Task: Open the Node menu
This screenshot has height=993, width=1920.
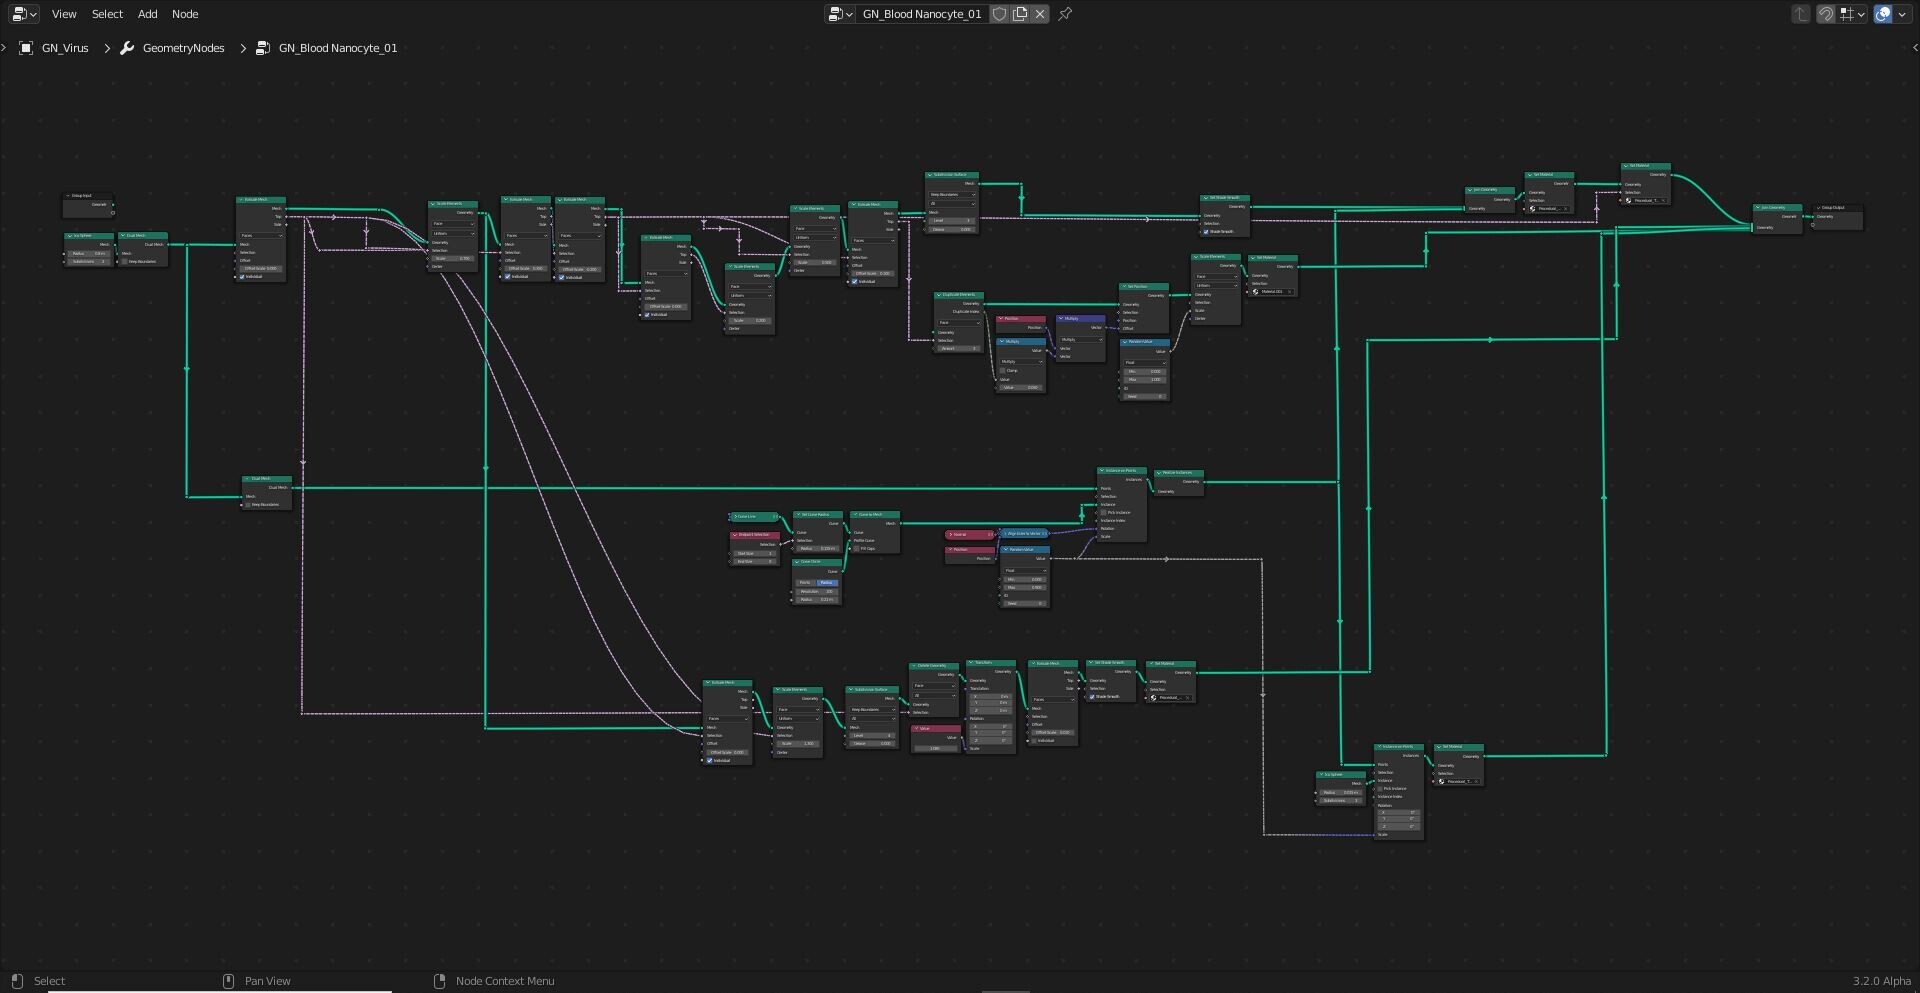Action: point(184,13)
